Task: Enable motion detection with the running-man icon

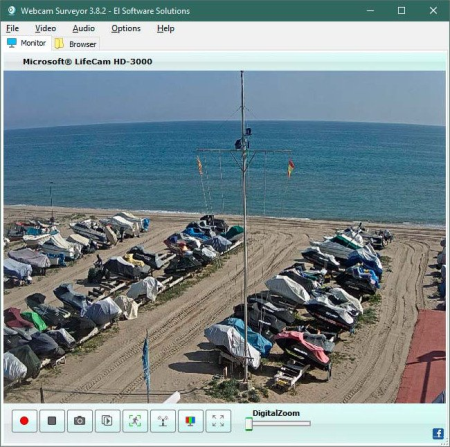Action: tap(135, 421)
